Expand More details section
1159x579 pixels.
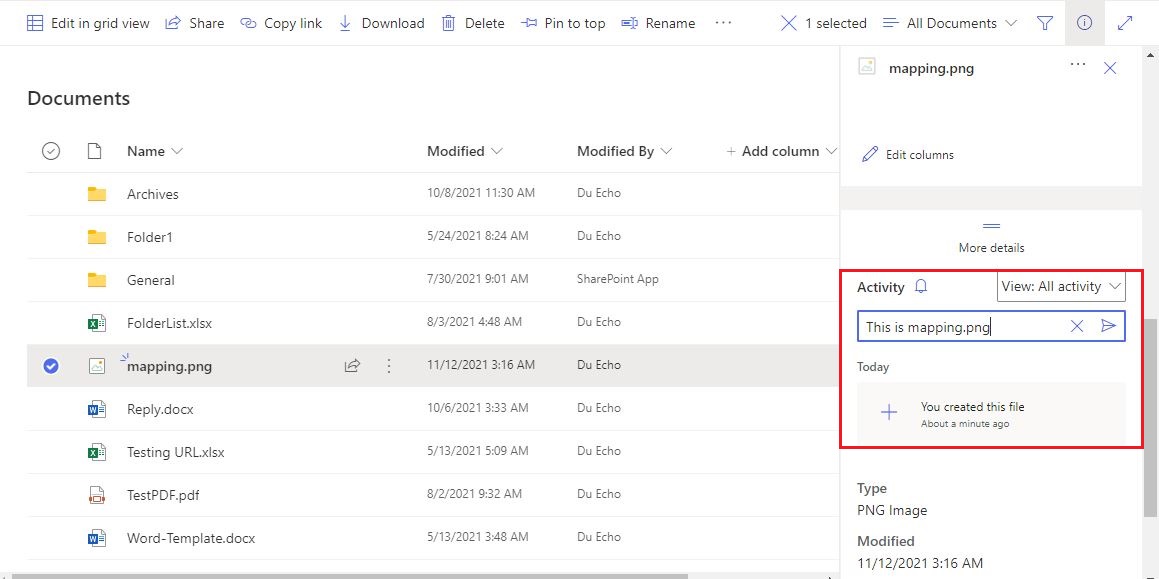click(x=991, y=238)
